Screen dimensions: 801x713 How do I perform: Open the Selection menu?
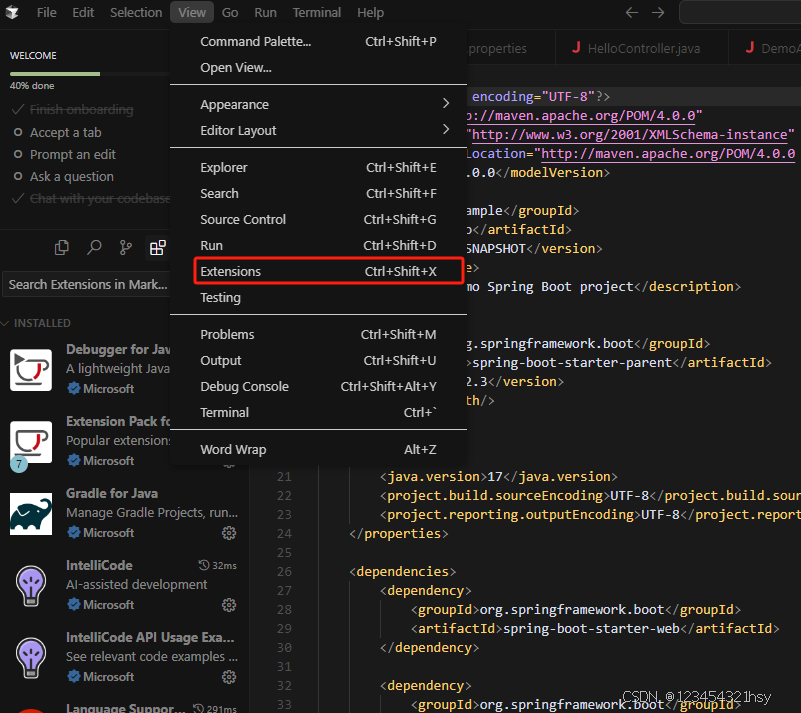point(136,12)
